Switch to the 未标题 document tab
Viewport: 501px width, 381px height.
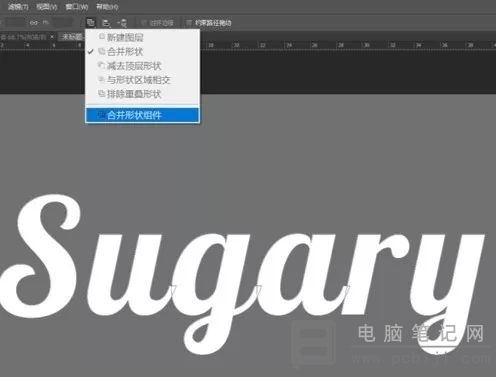coord(72,37)
